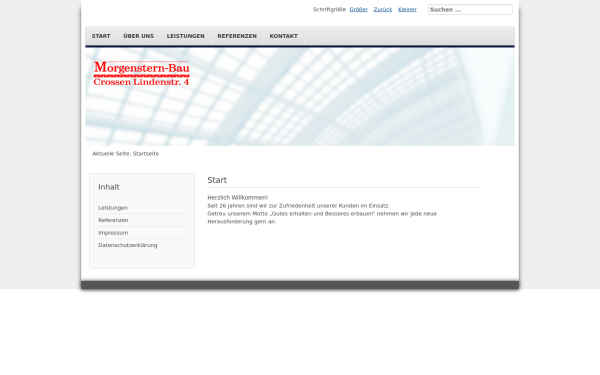600x375 pixels.
Task: Click the Zurück font size reset link
Action: click(x=383, y=10)
